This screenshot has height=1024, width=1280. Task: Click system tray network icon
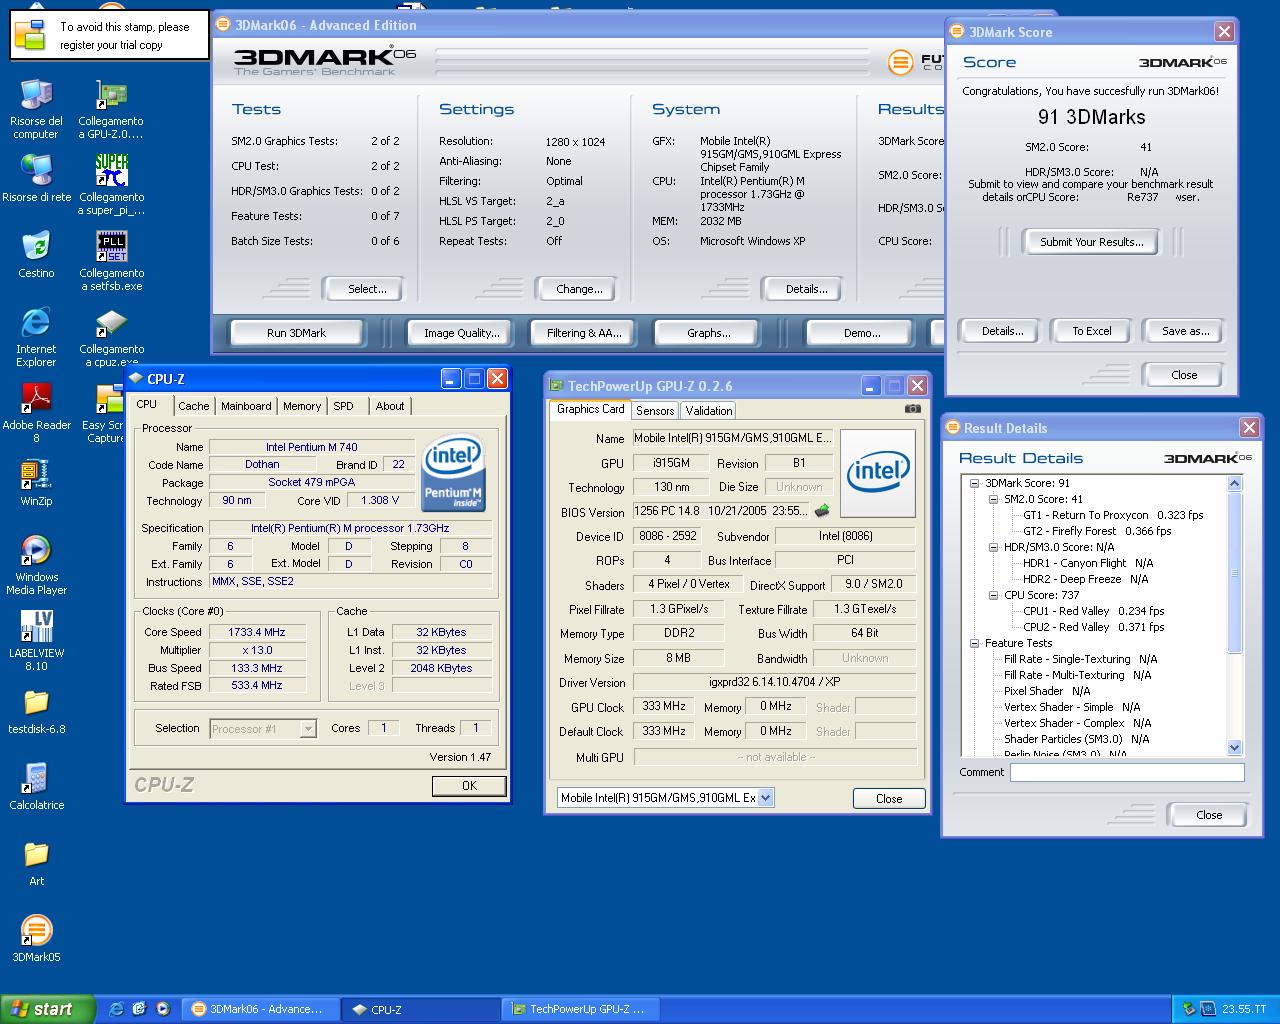pyautogui.click(x=1188, y=1009)
